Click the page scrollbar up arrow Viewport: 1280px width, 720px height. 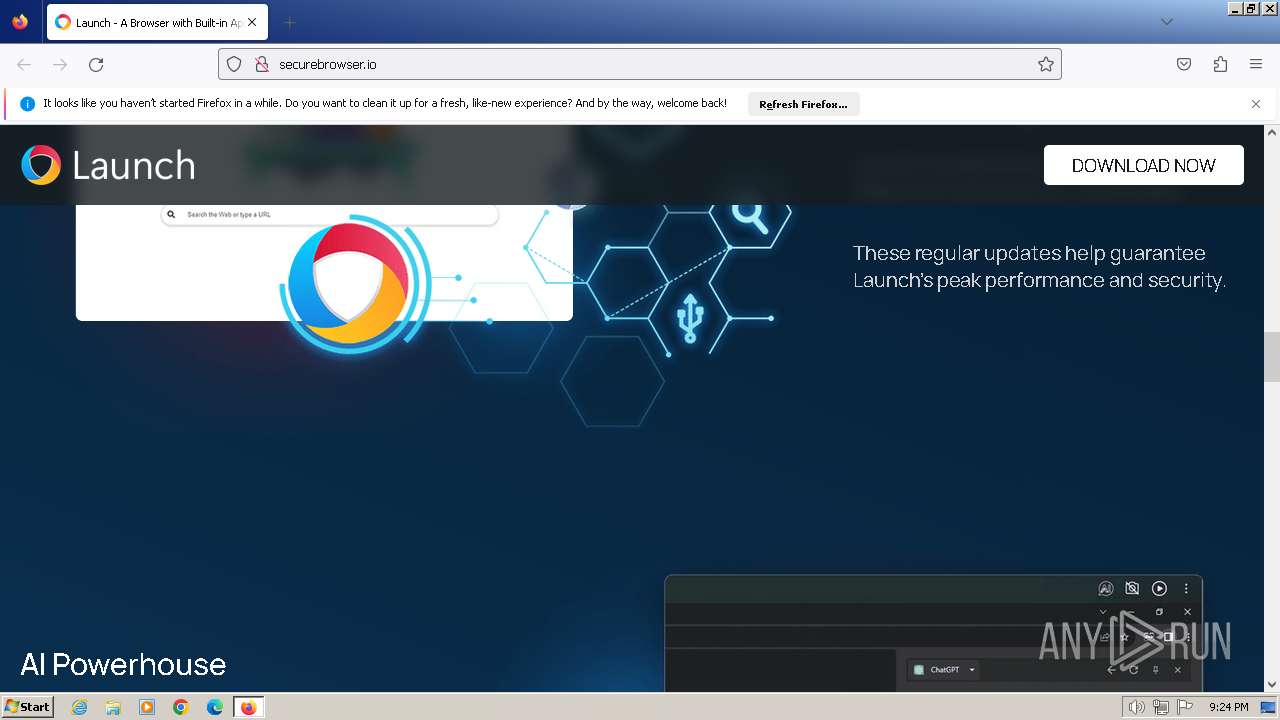pyautogui.click(x=1272, y=132)
